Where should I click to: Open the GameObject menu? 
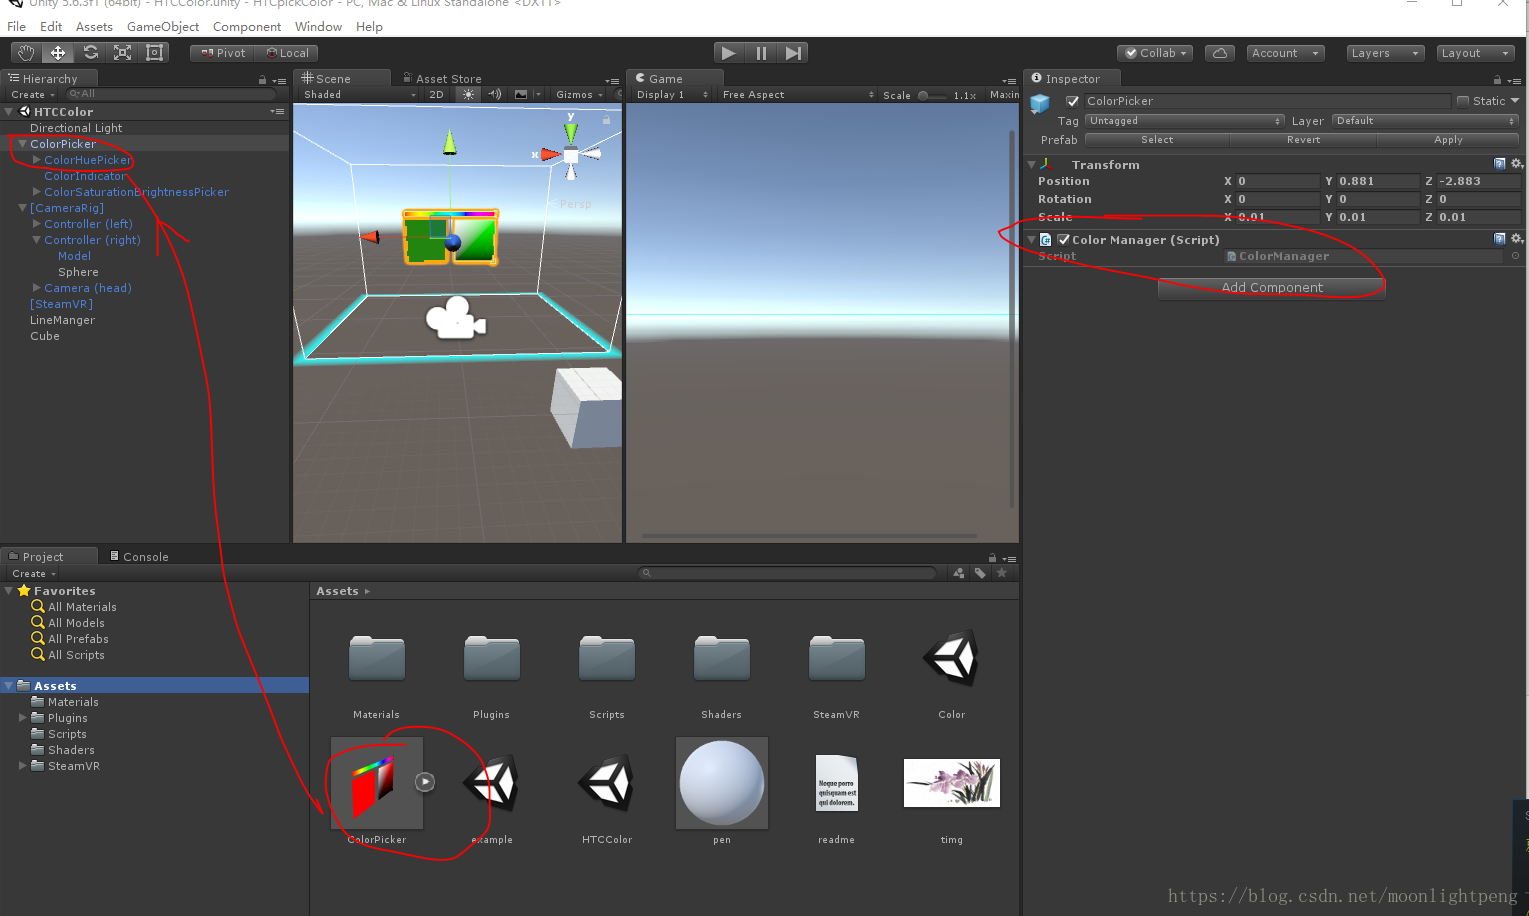[x=163, y=27]
